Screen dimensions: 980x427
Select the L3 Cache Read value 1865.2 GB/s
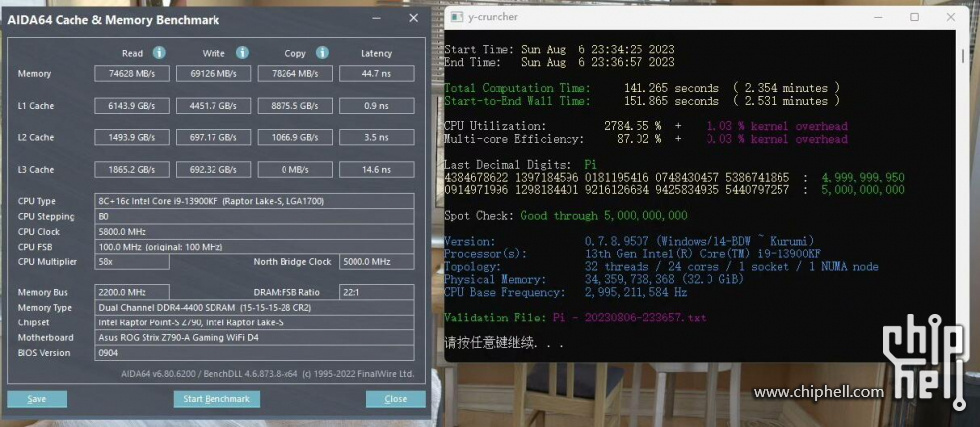coord(132,169)
